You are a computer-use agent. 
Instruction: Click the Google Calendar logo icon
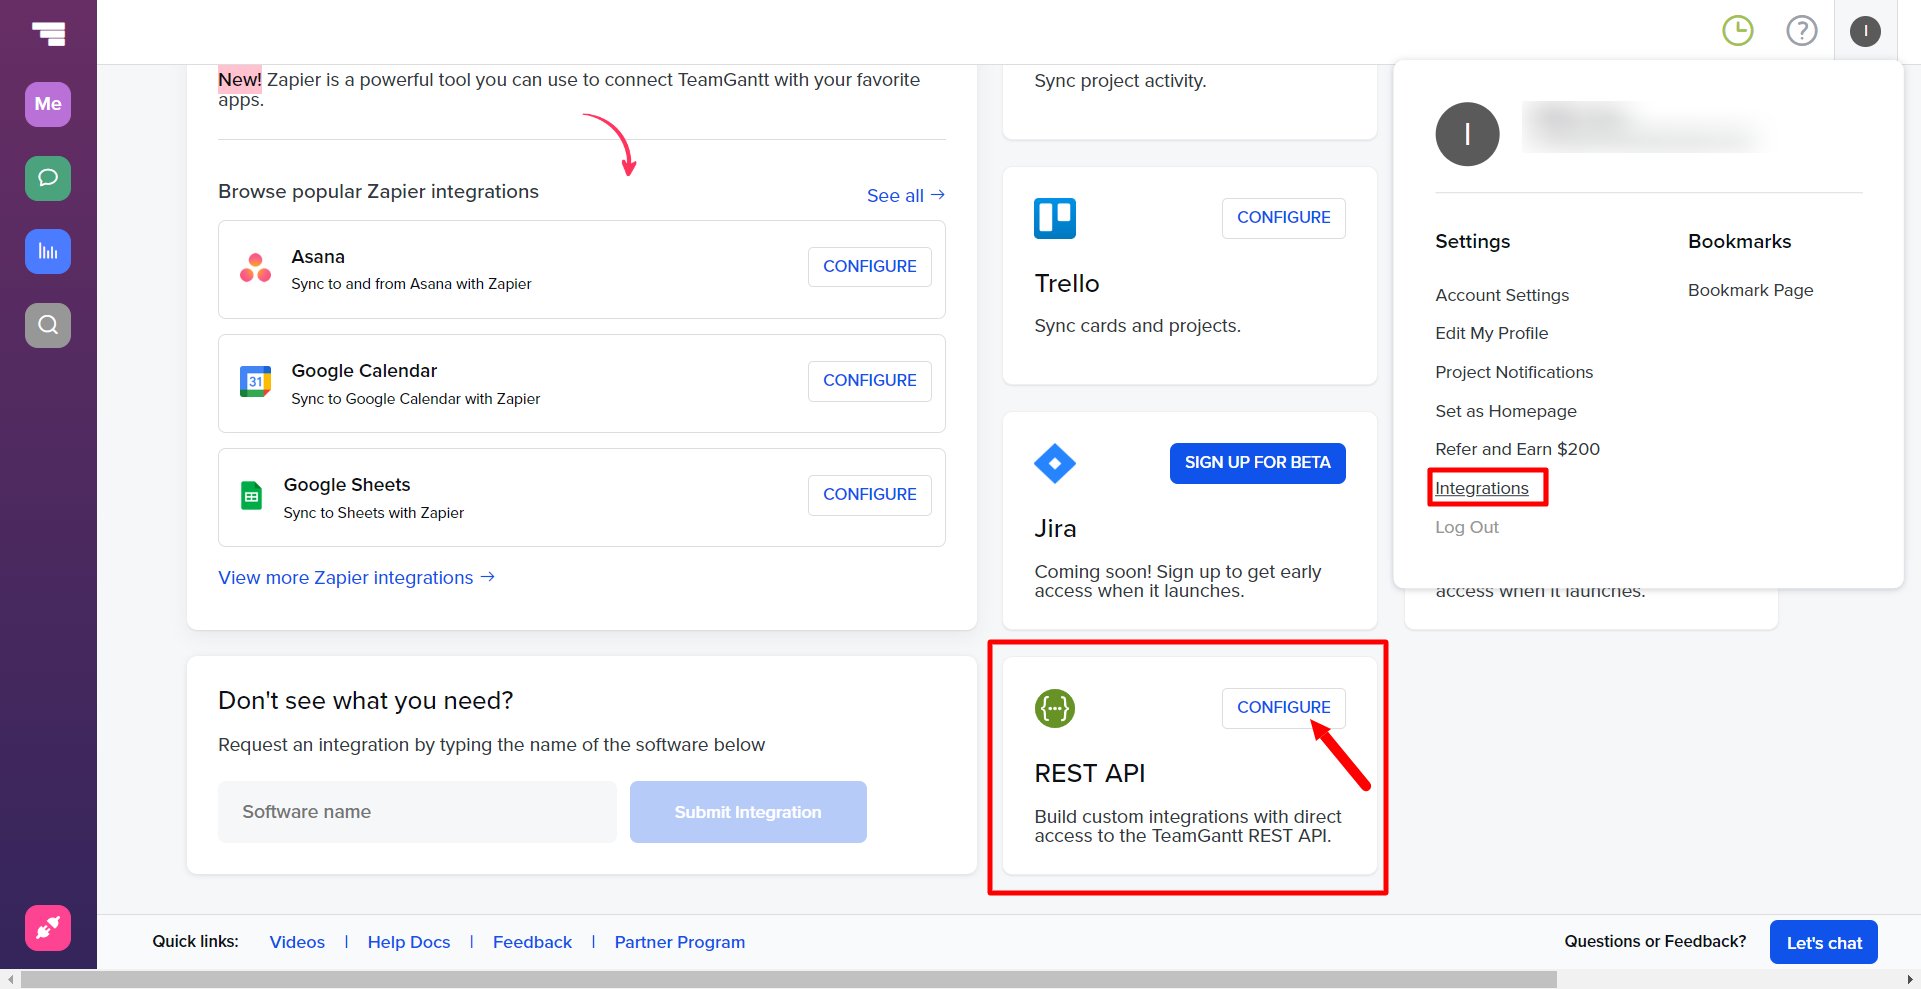click(x=255, y=382)
